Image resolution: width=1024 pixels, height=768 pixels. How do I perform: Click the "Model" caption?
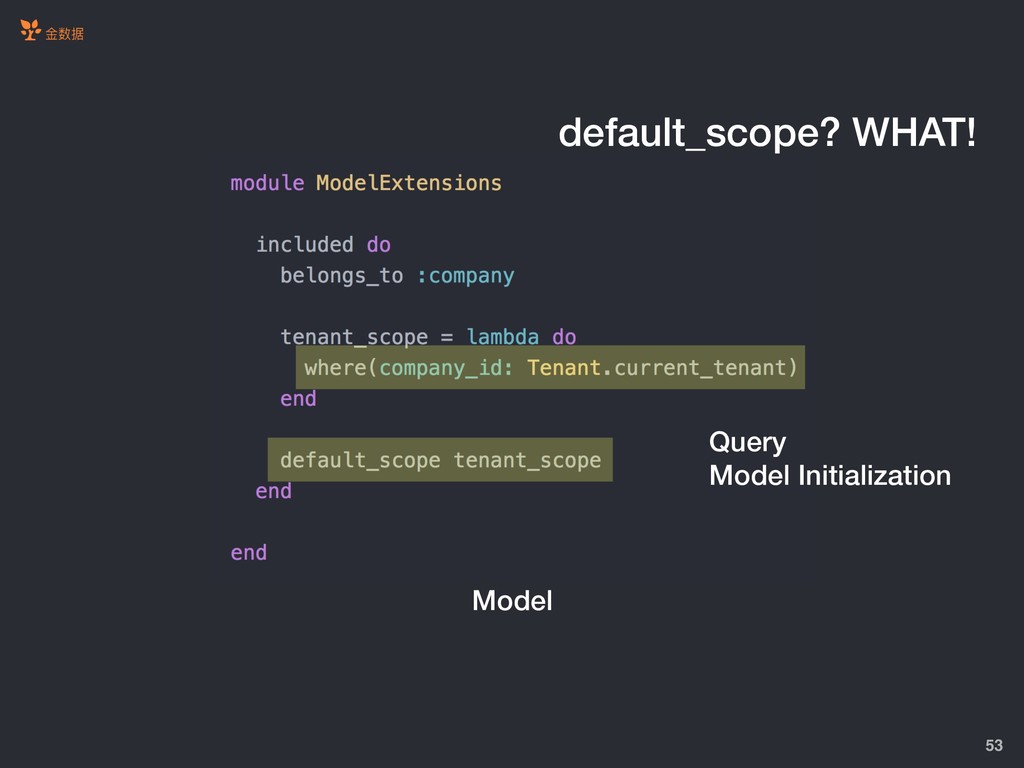512,601
